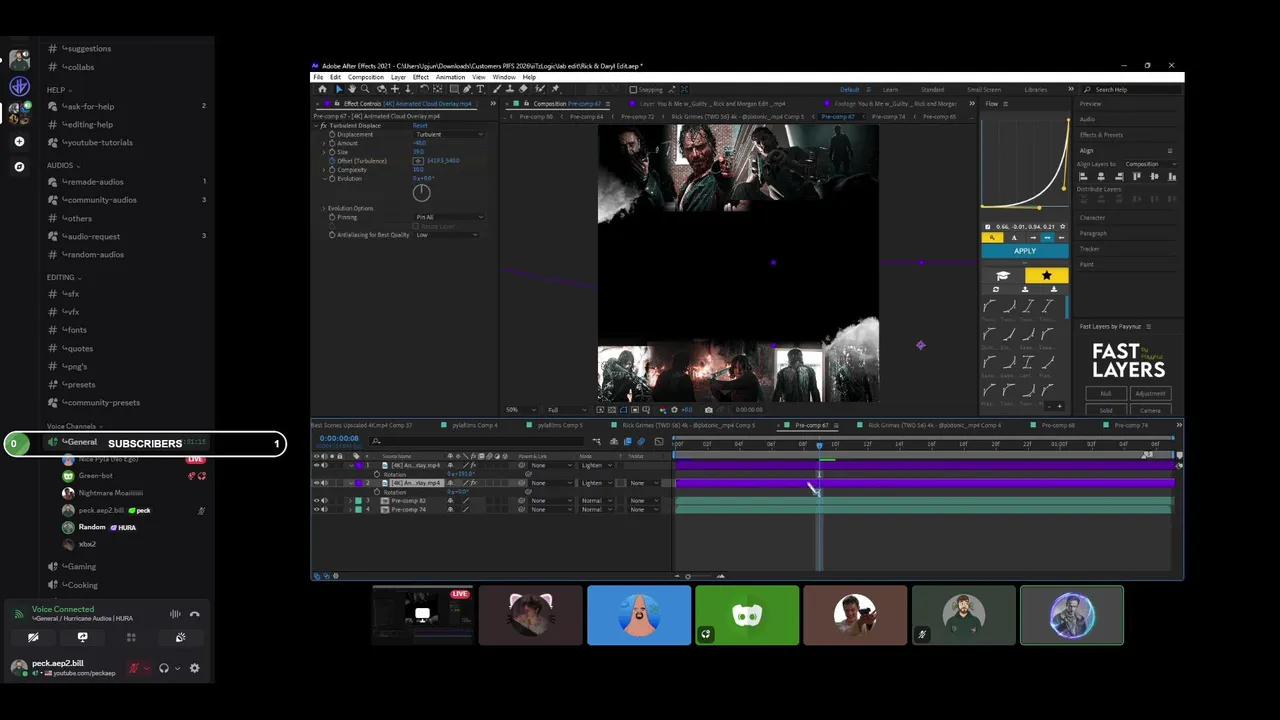Expand Pre-comp 82 layer properties
This screenshot has width=1280, height=720.
pos(350,500)
